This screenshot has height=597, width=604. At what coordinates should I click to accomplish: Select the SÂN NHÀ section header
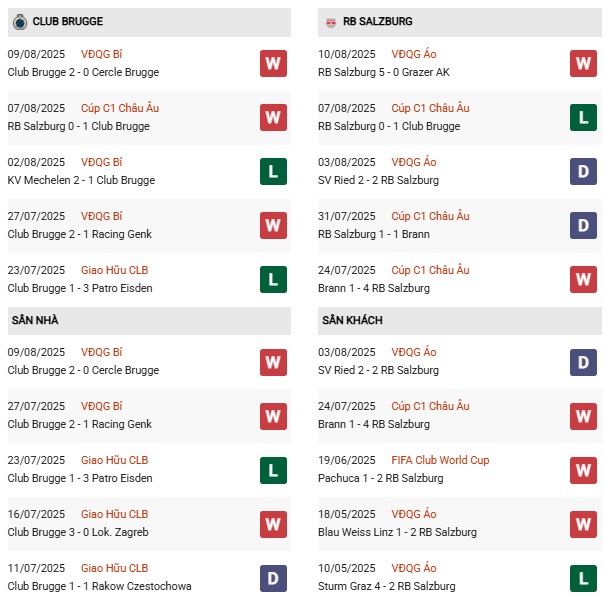[x=36, y=320]
